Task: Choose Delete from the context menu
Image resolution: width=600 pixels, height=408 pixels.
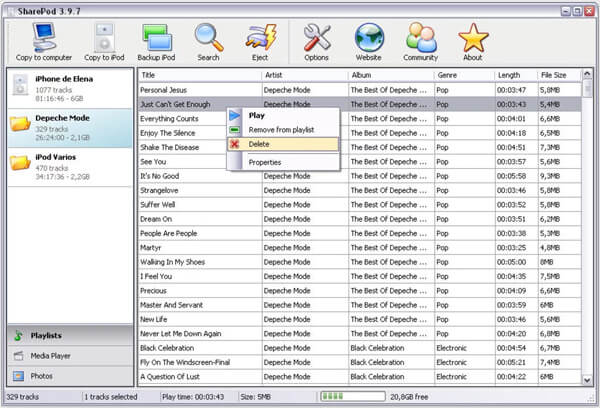Action: click(283, 144)
